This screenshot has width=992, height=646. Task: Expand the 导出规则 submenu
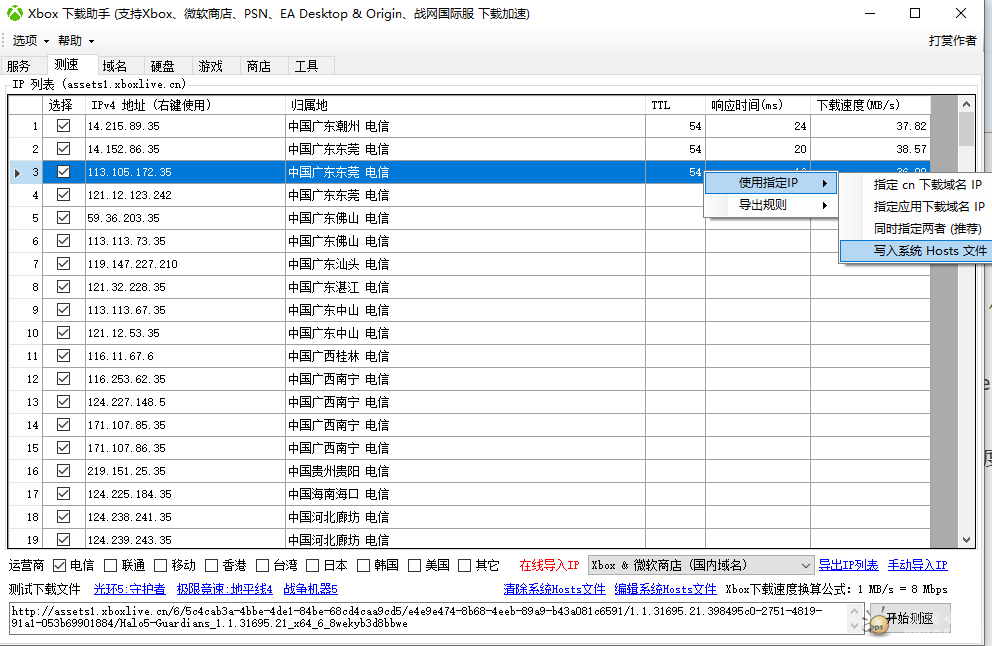coord(770,205)
